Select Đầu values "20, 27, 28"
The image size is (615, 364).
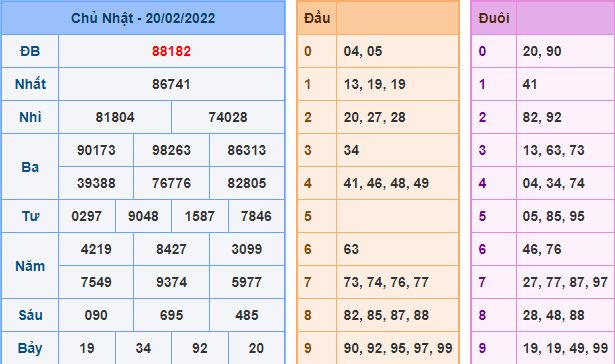click(375, 117)
